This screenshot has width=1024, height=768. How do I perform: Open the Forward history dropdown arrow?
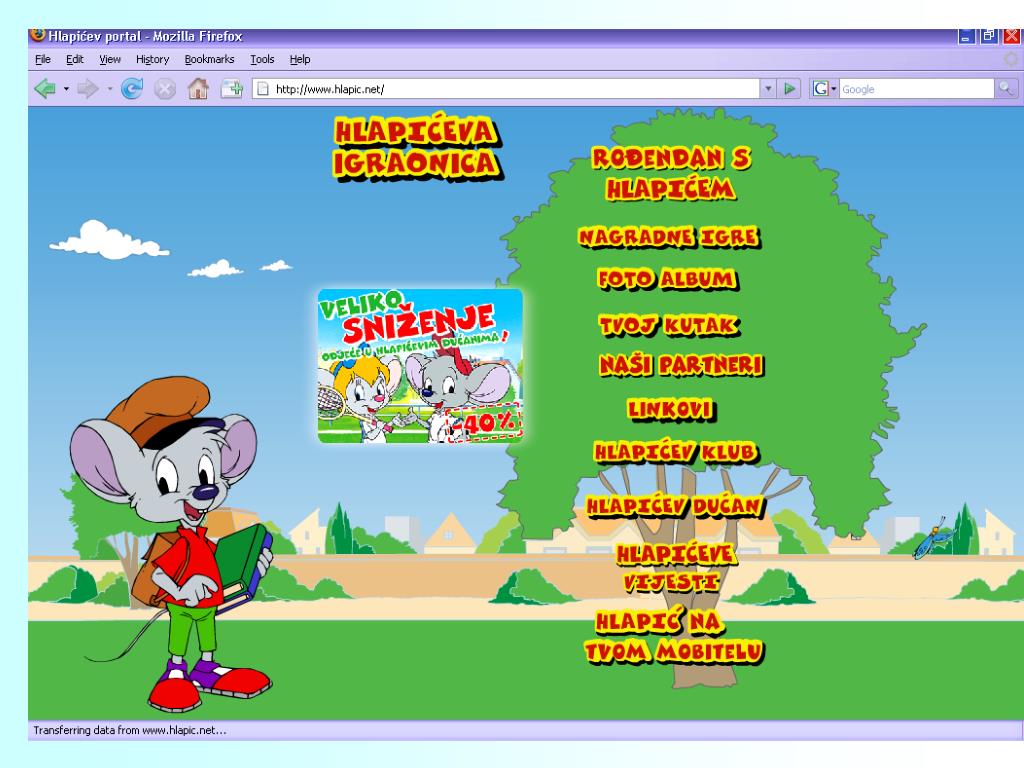tap(110, 88)
